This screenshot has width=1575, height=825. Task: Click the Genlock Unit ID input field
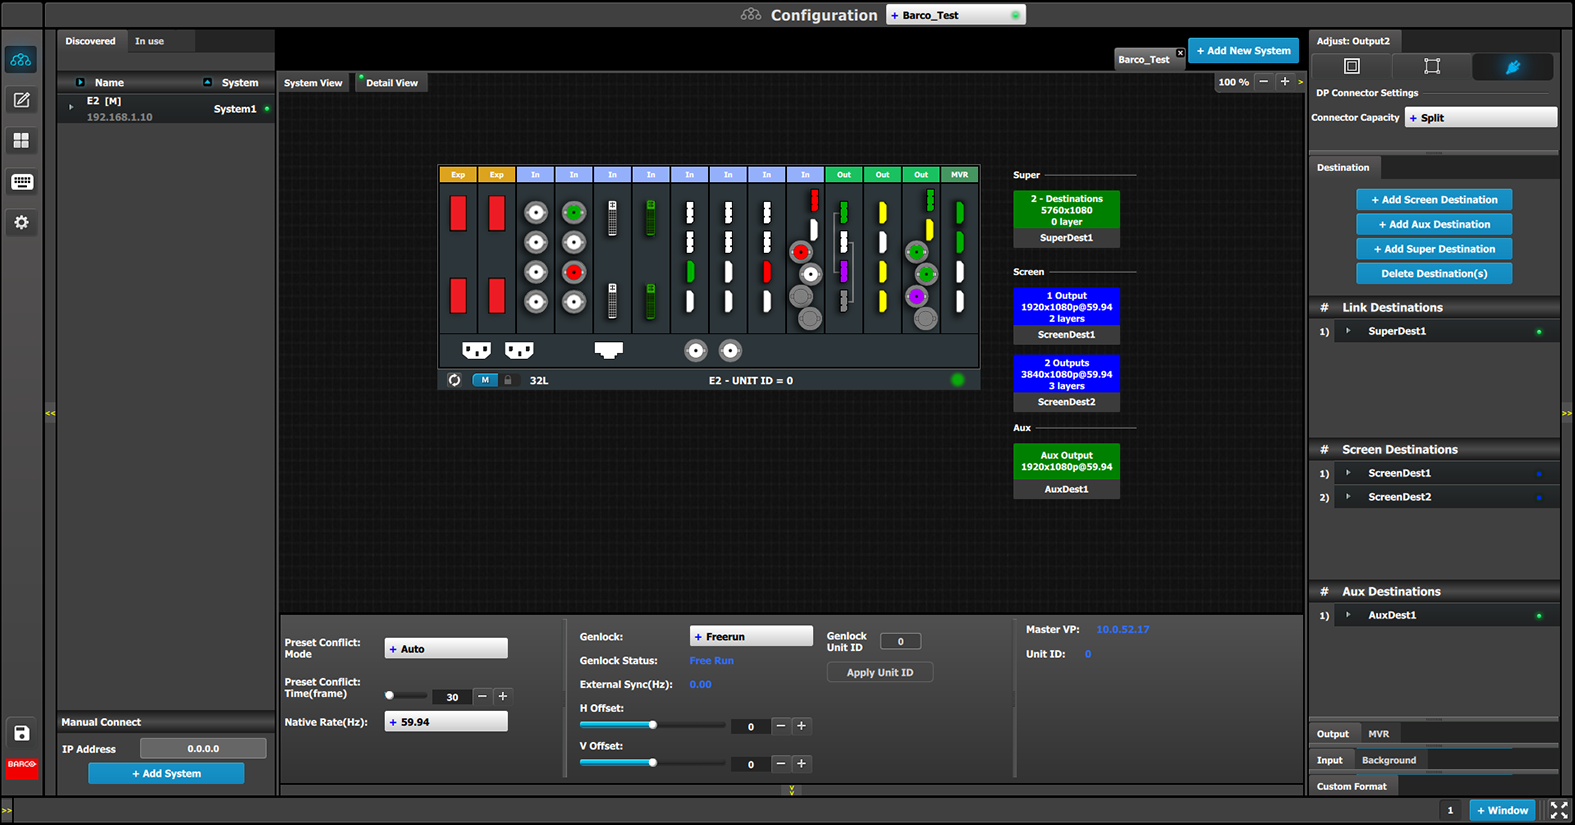[900, 641]
